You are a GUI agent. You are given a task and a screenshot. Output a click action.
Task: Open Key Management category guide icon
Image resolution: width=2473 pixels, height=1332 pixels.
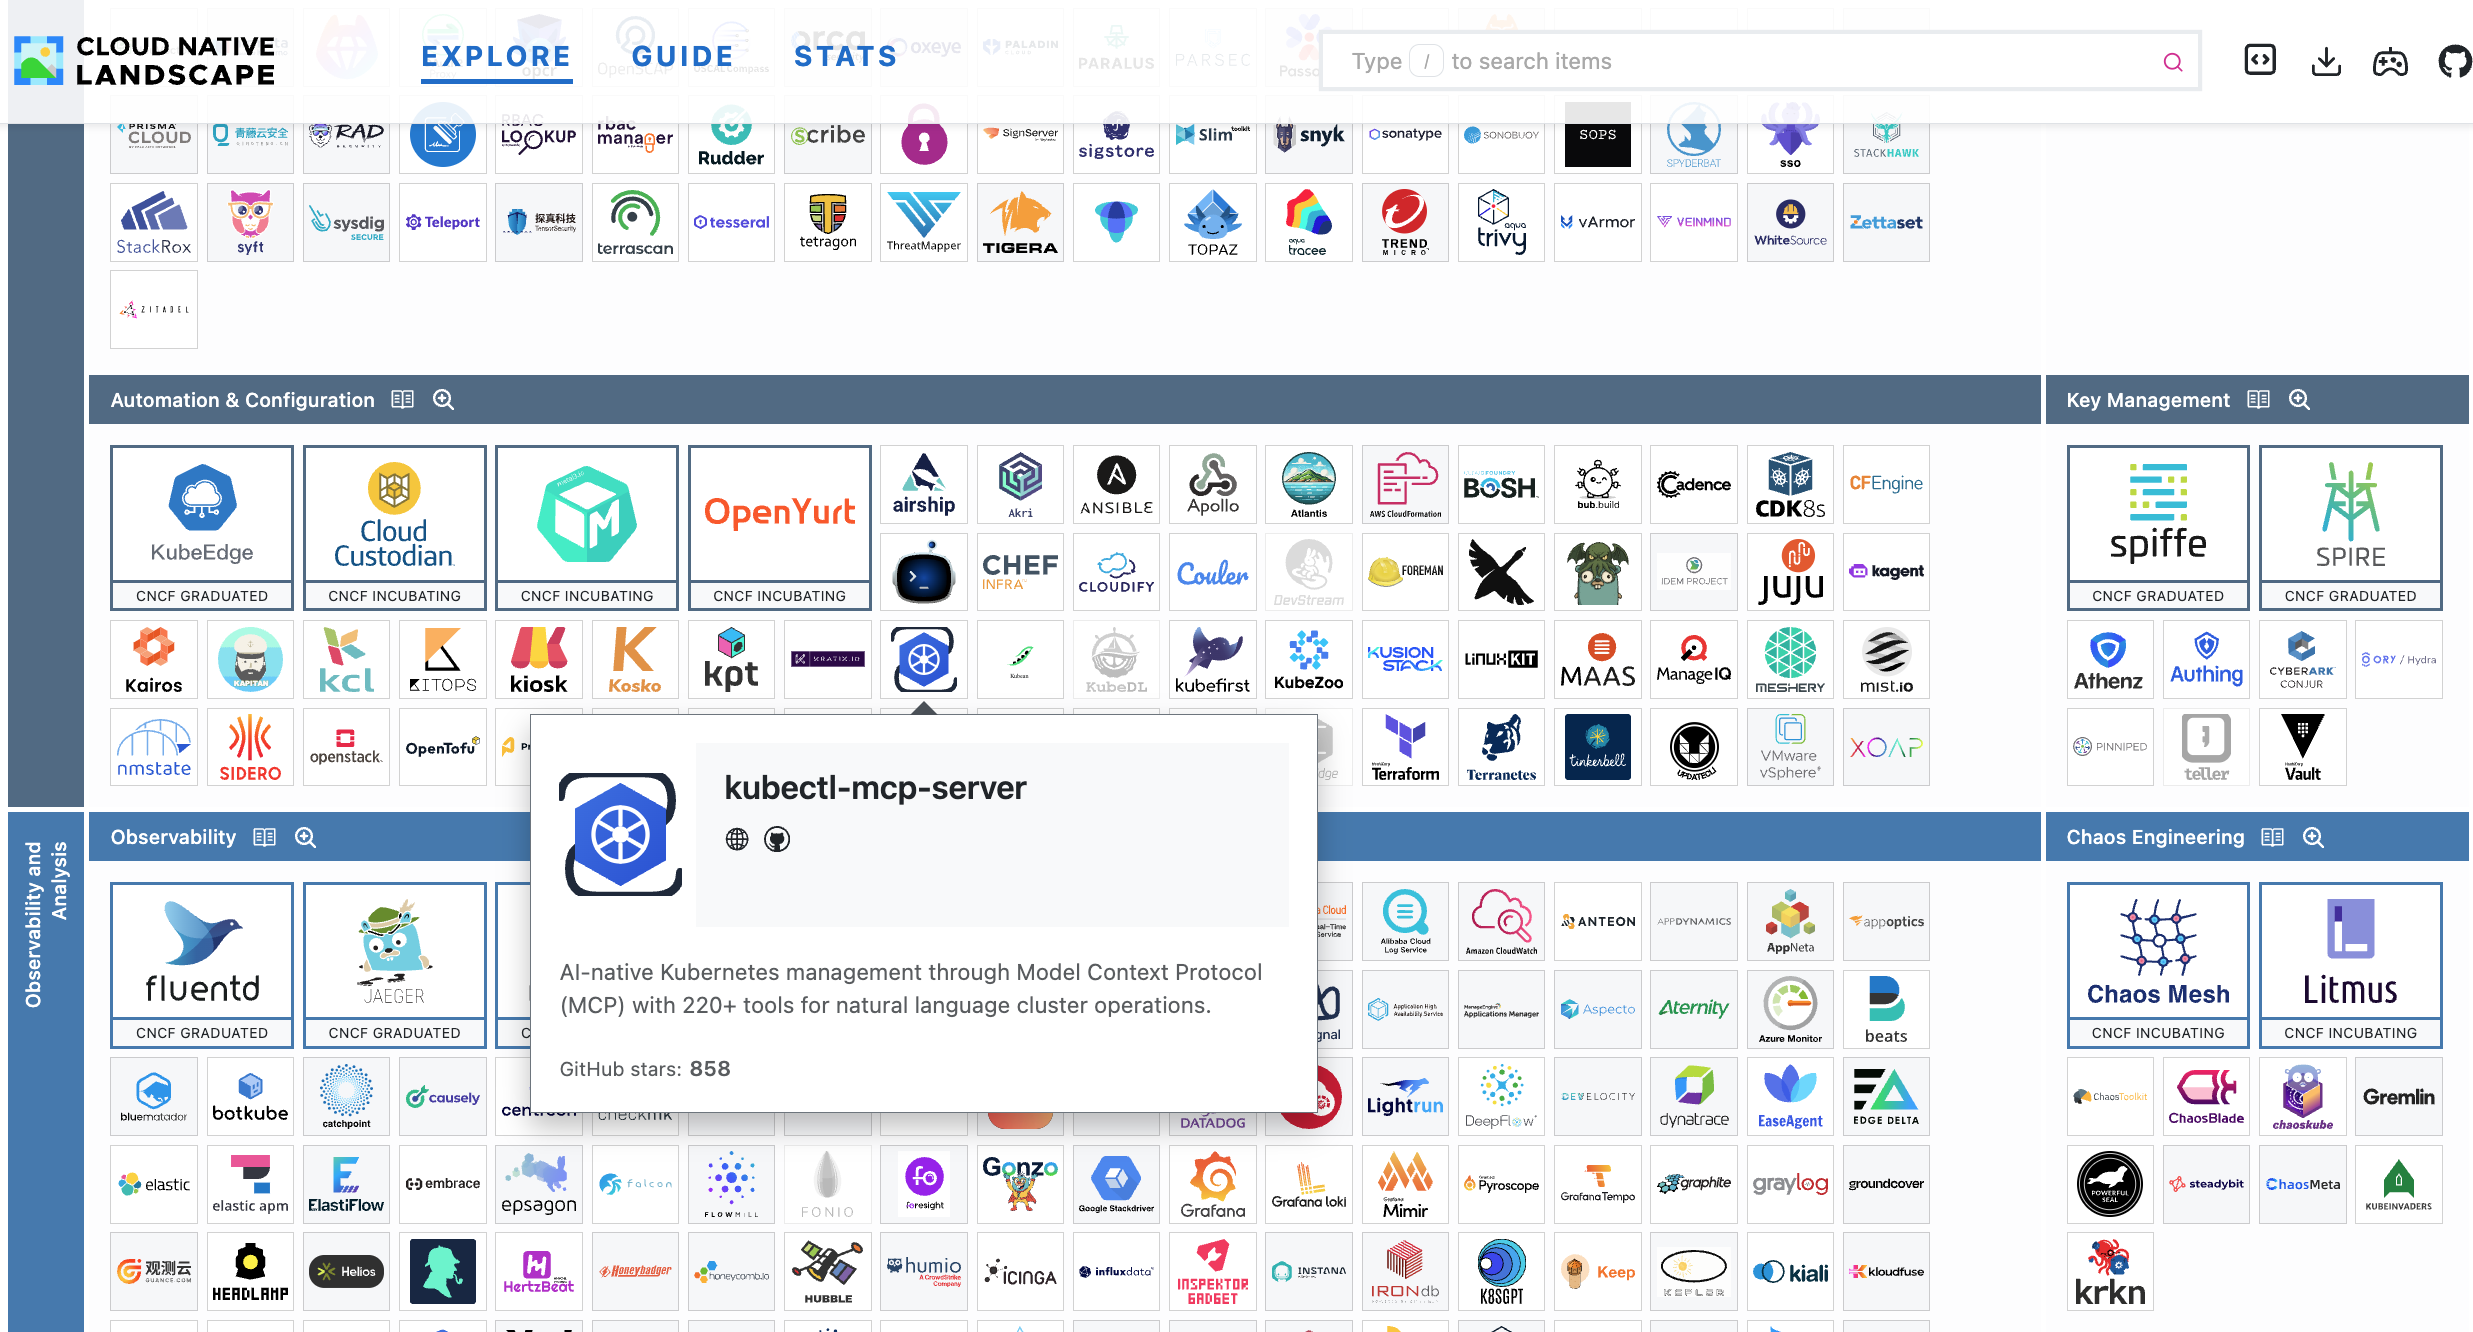2258,400
